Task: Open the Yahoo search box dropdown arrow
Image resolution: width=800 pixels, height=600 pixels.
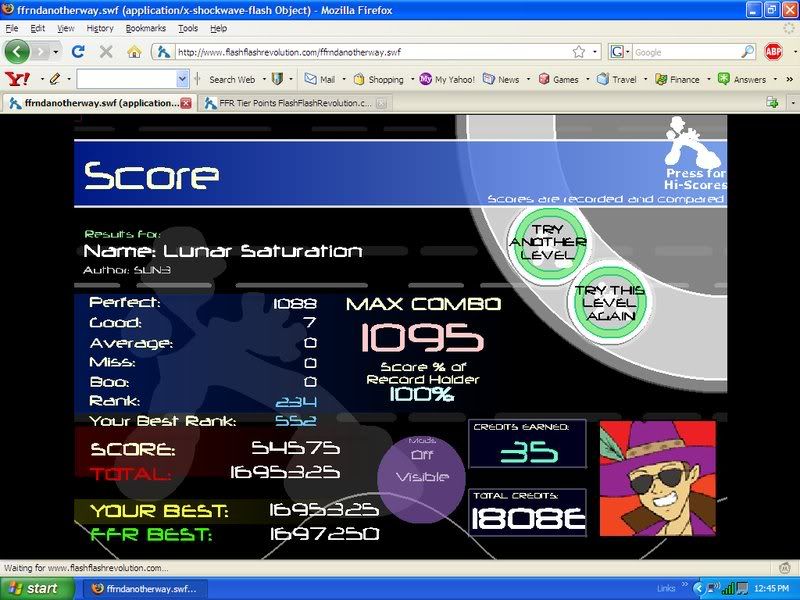Action: (x=182, y=79)
